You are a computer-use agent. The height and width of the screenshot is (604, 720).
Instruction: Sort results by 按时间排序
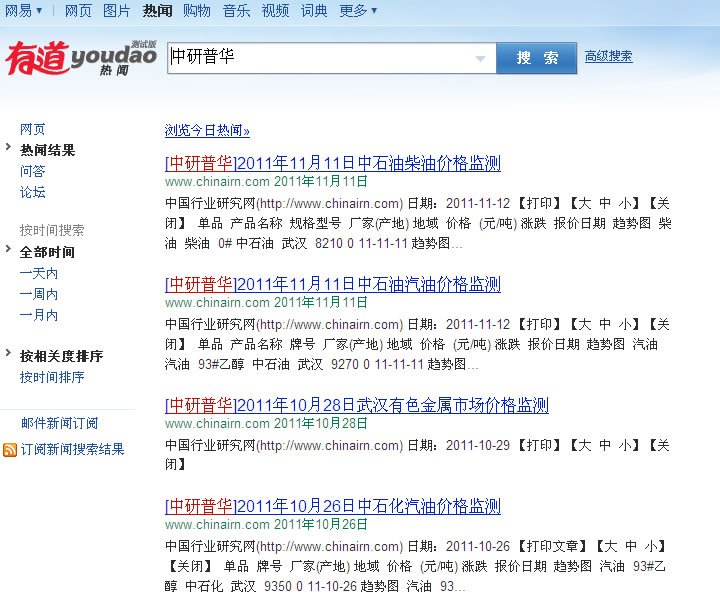click(x=52, y=377)
